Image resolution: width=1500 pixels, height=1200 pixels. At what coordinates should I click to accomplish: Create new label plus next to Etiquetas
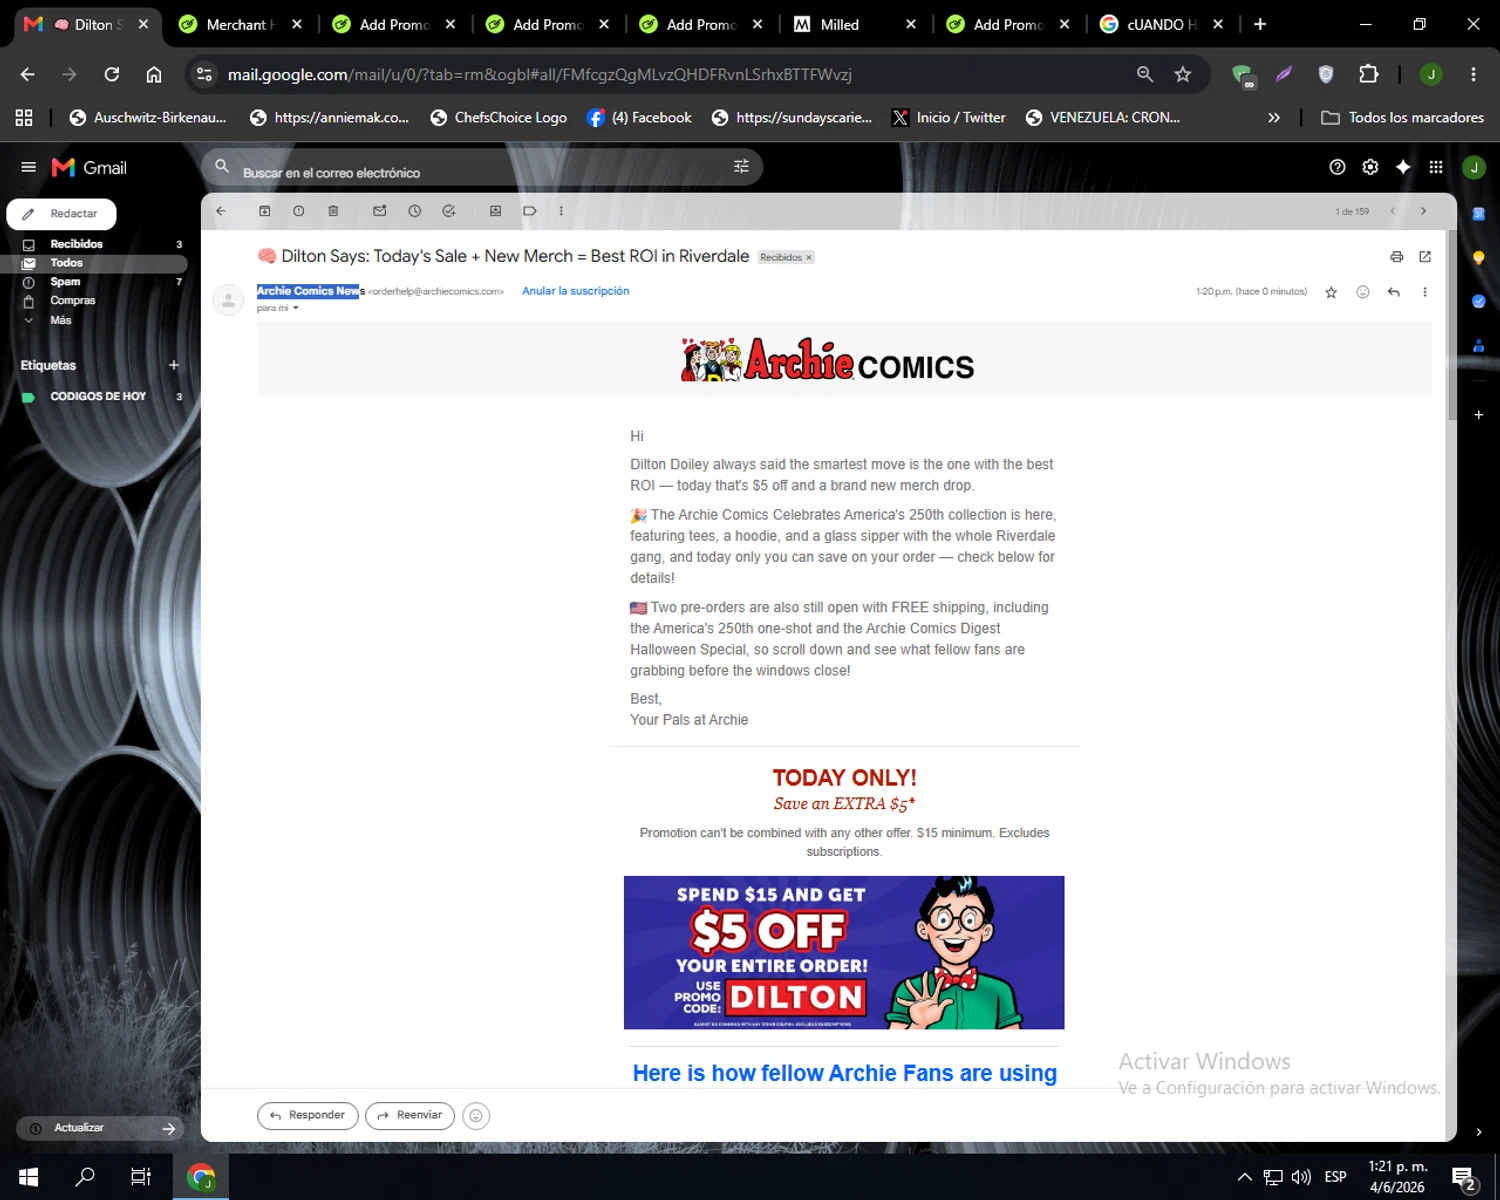[174, 365]
